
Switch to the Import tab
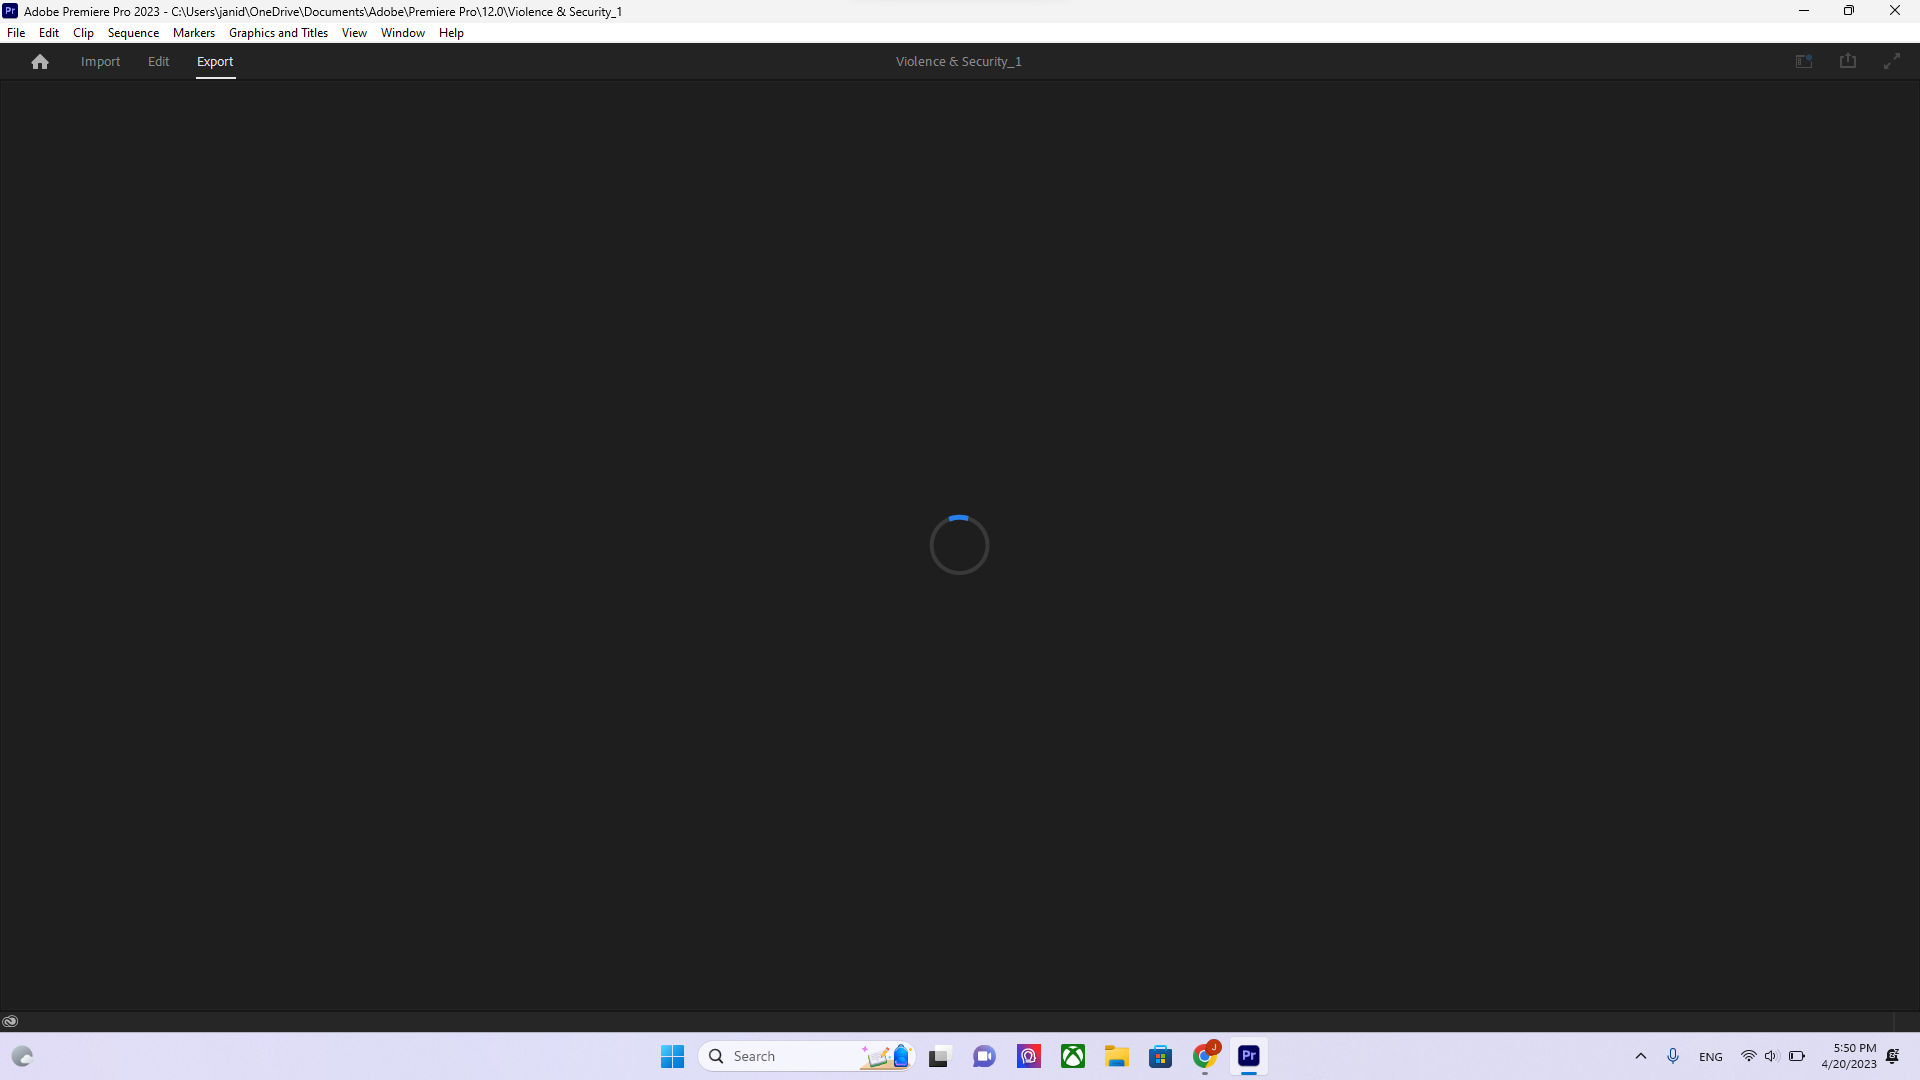(x=100, y=62)
